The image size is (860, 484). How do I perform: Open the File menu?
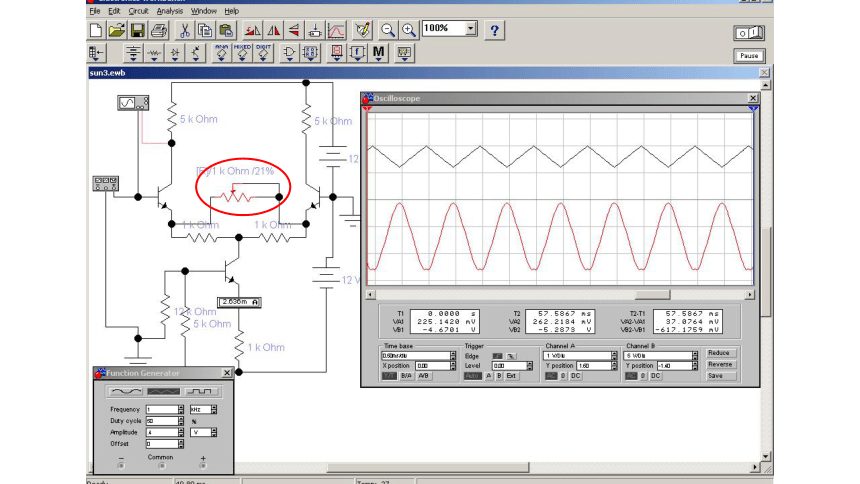pyautogui.click(x=94, y=11)
